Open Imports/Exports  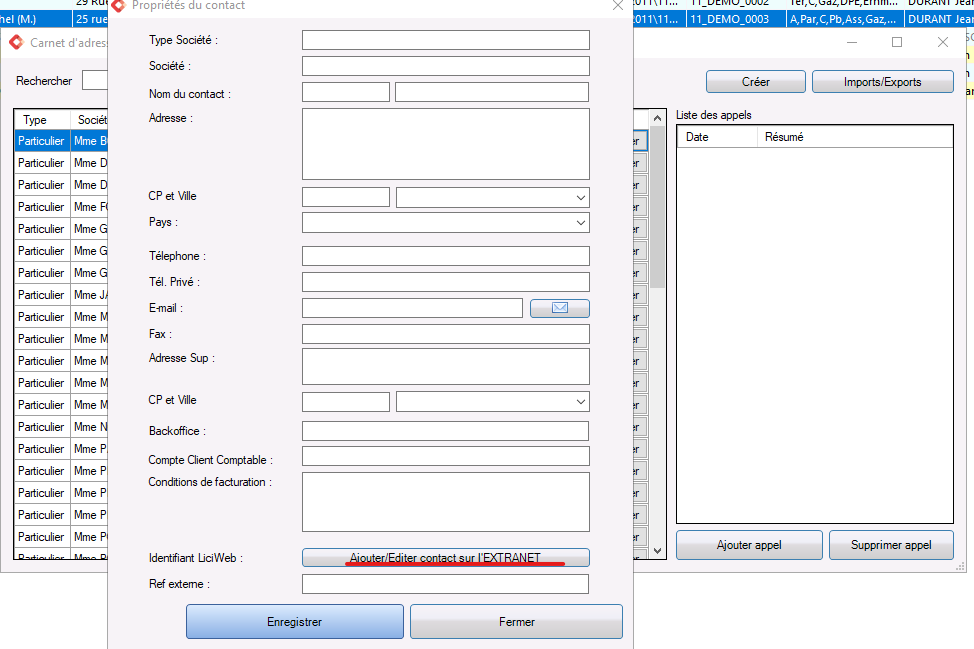pos(882,82)
